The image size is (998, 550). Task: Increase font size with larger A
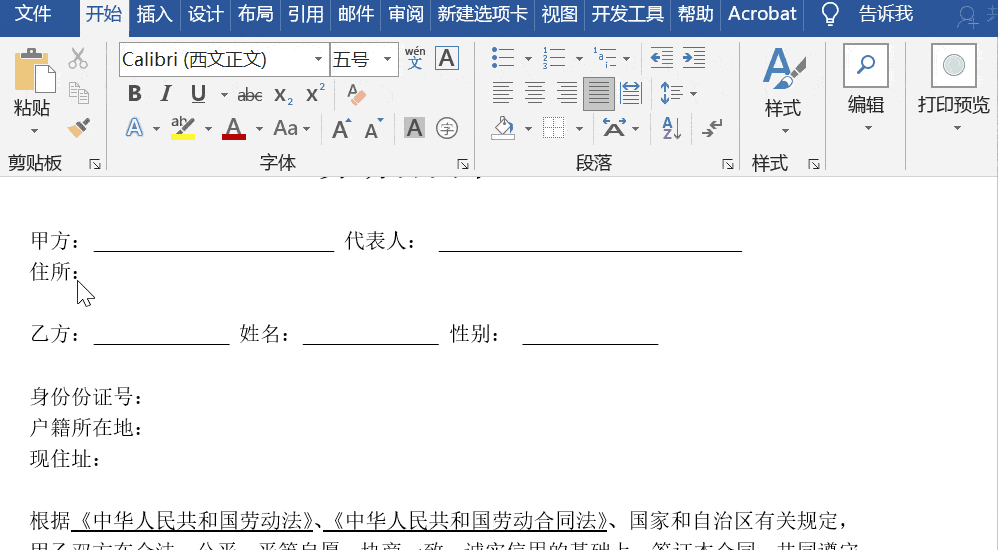[x=341, y=128]
